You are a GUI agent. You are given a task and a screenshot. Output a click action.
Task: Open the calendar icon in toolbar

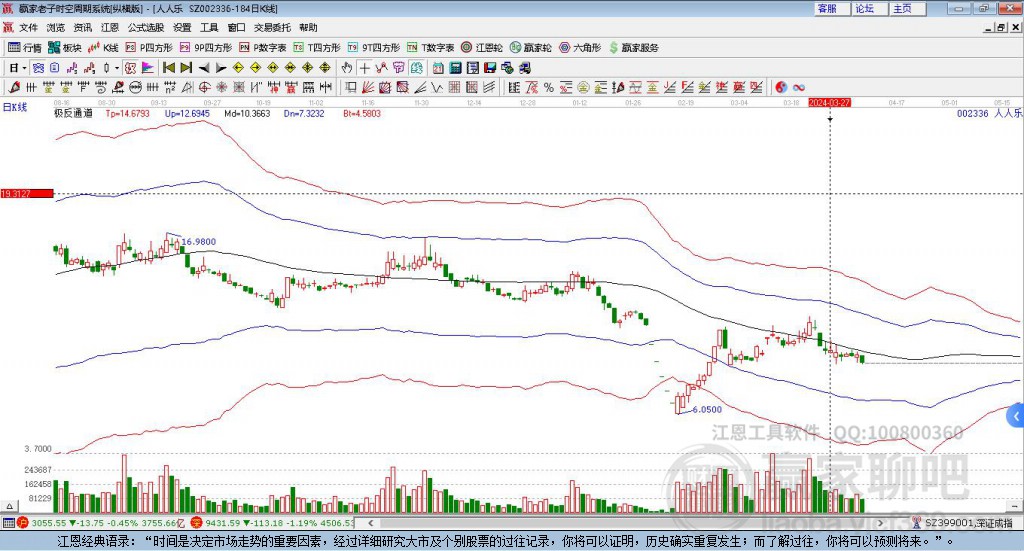point(438,68)
